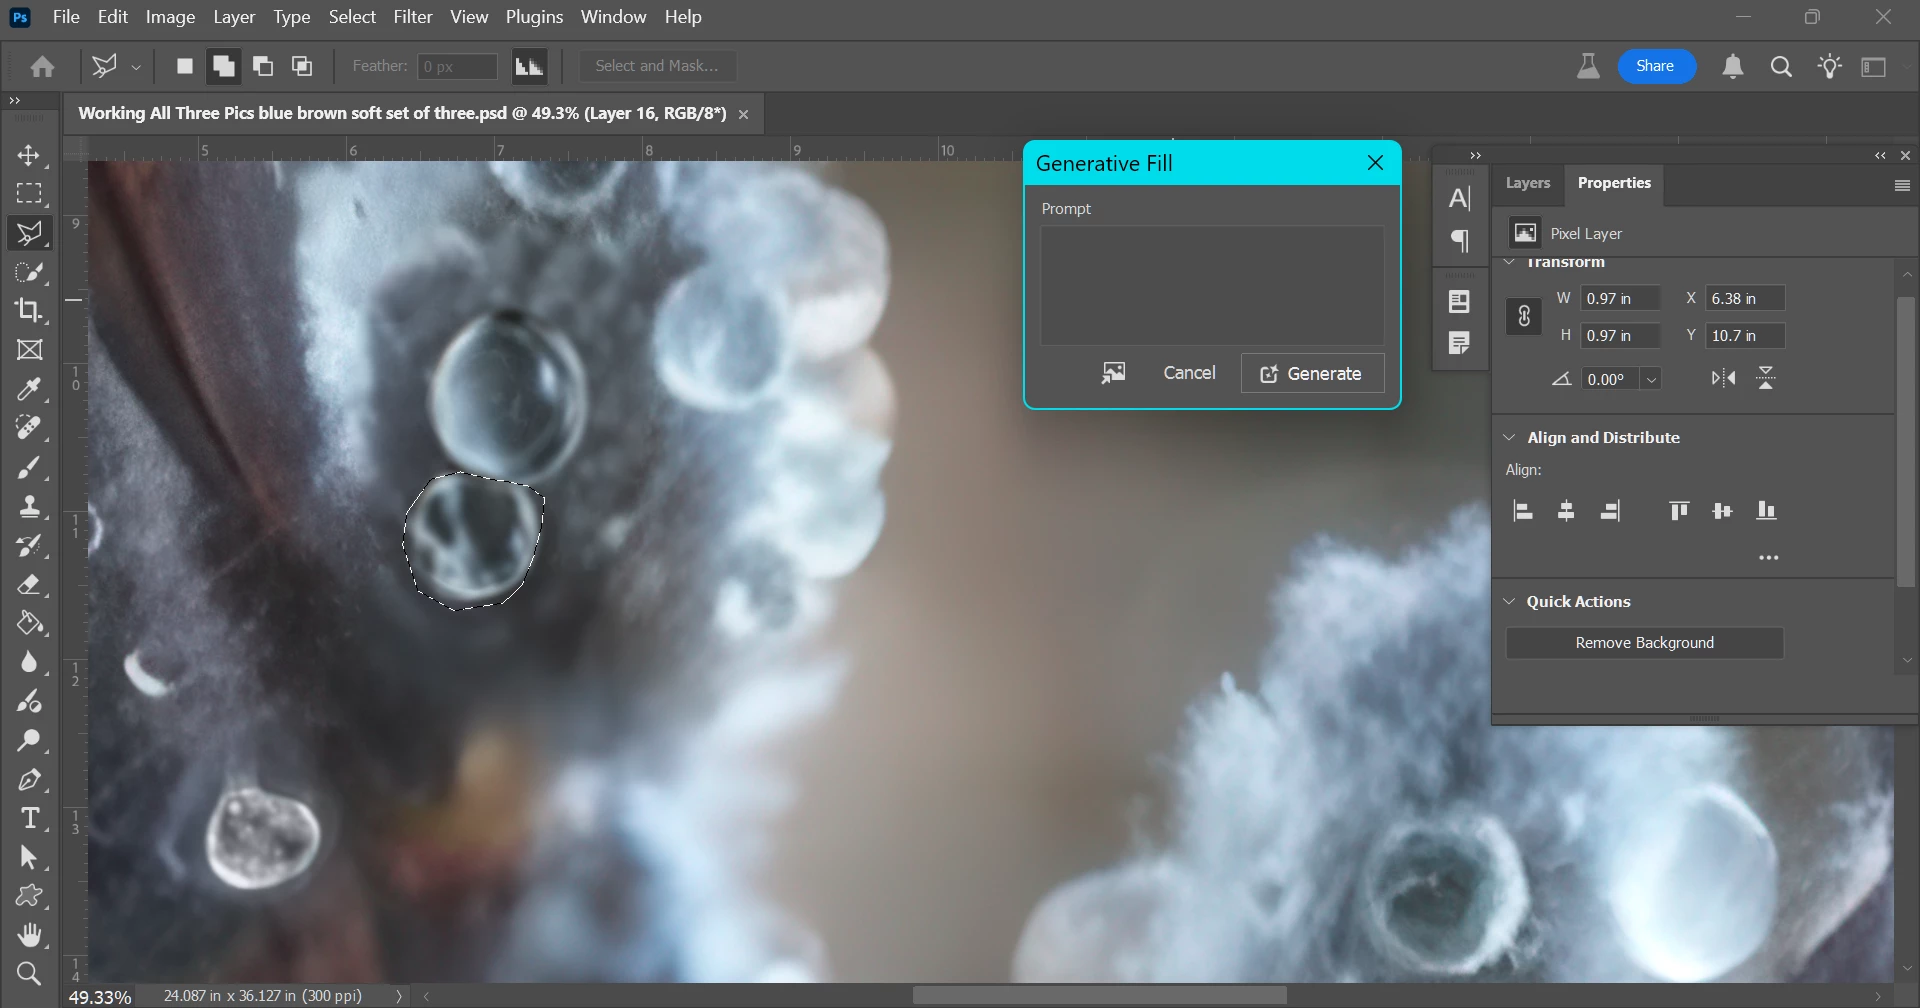Image resolution: width=1920 pixels, height=1008 pixels.
Task: Collapse the Align and Distribute section
Action: (x=1510, y=437)
